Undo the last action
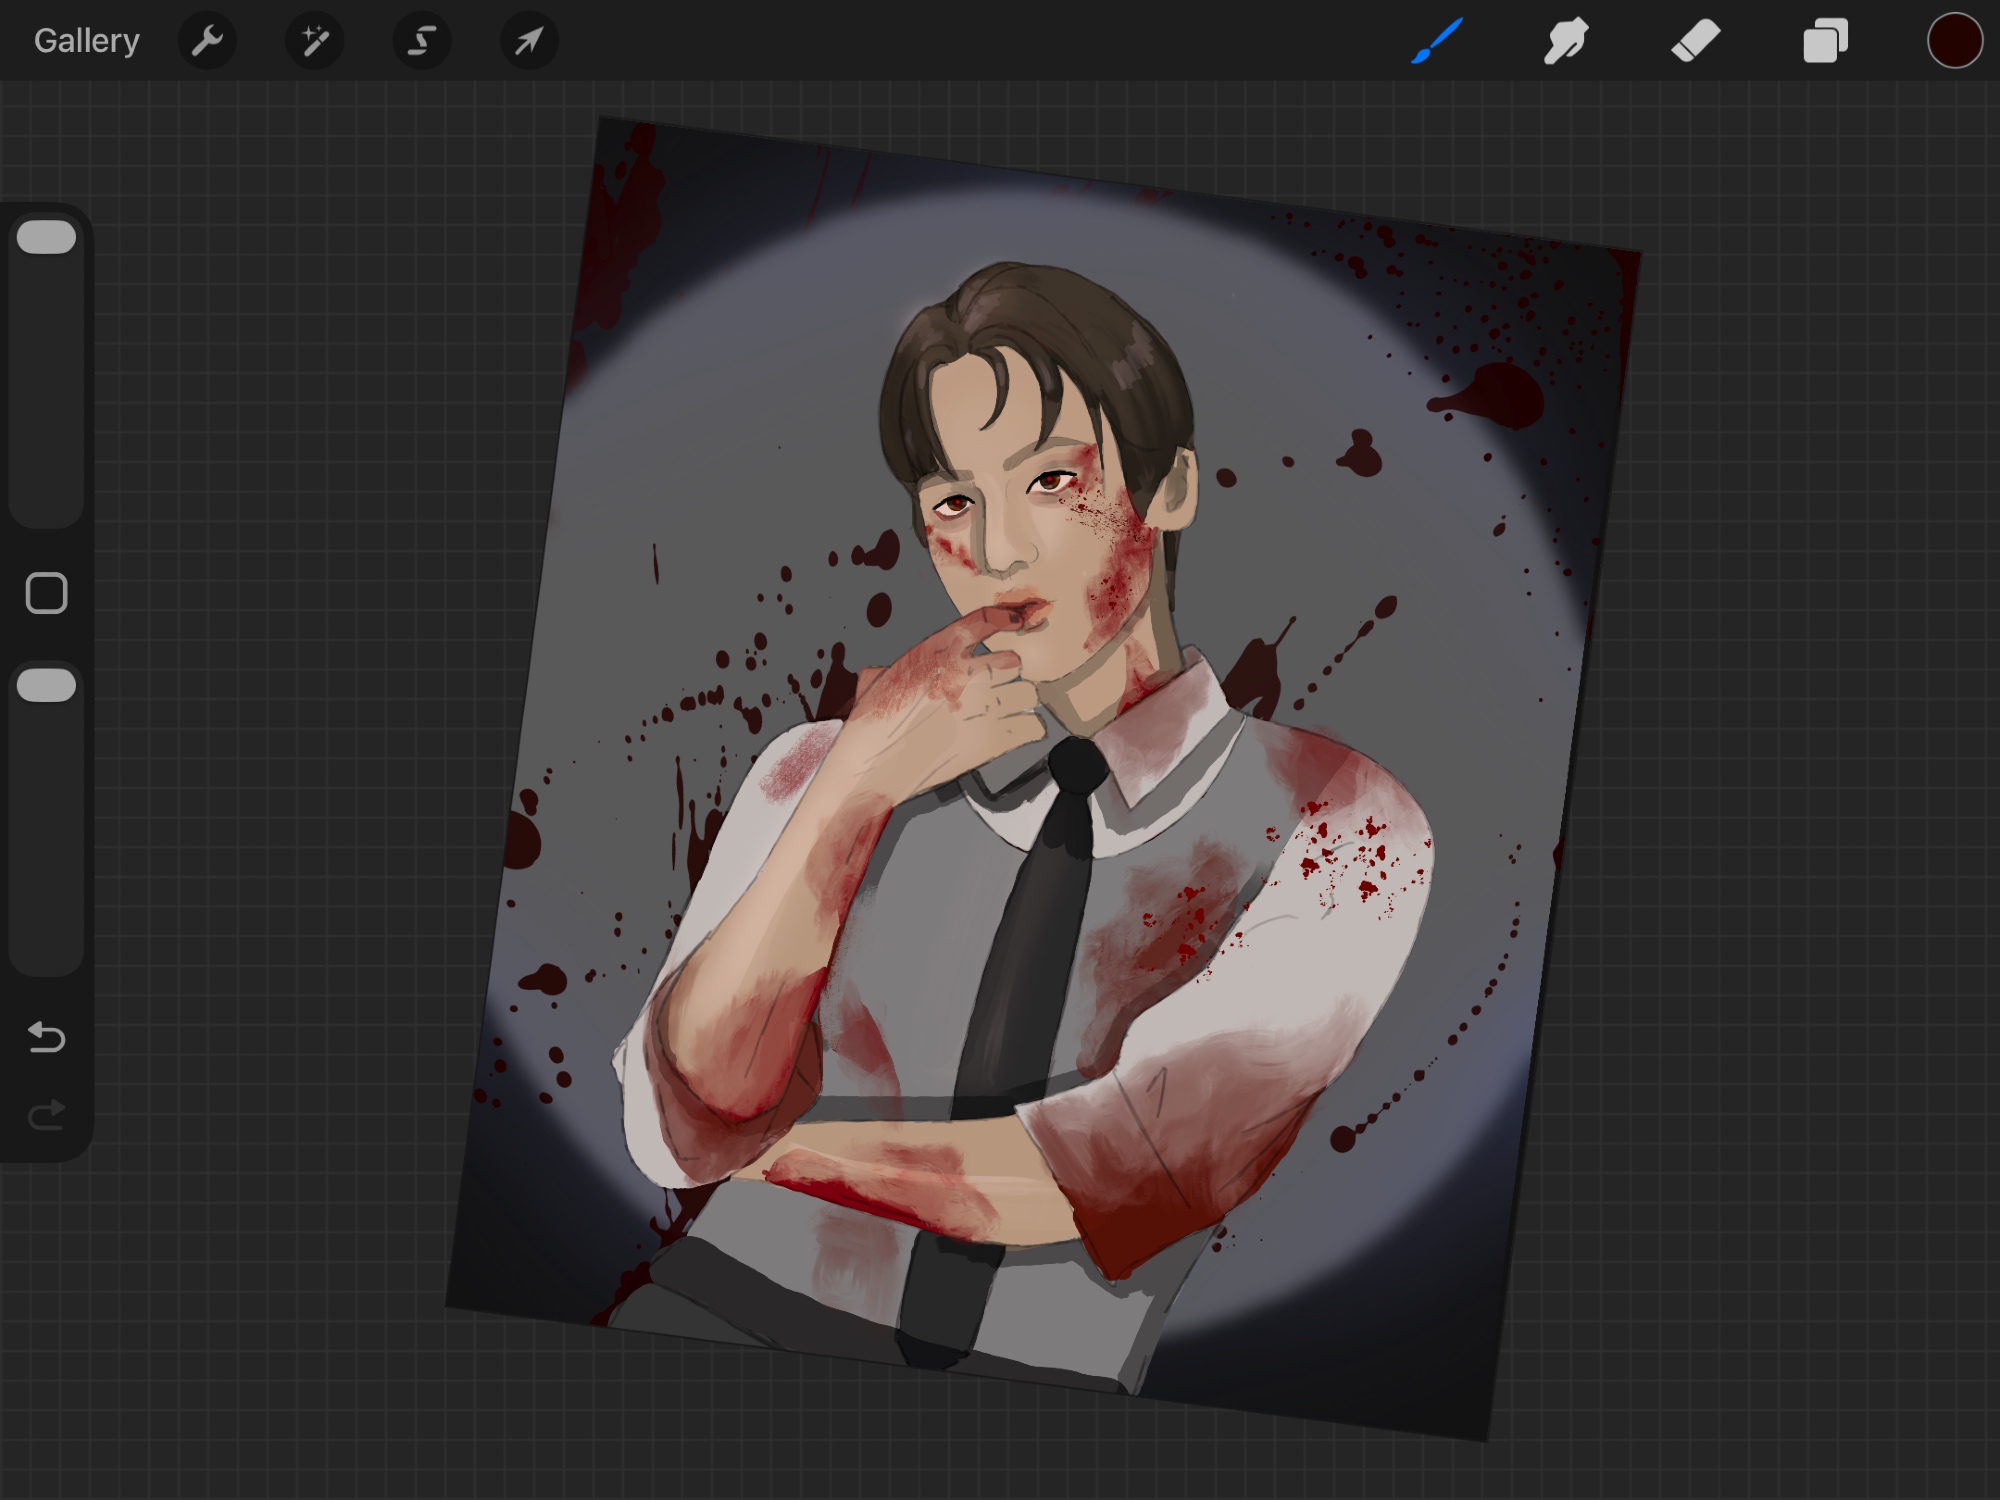Viewport: 2000px width, 1500px height. (x=47, y=1038)
